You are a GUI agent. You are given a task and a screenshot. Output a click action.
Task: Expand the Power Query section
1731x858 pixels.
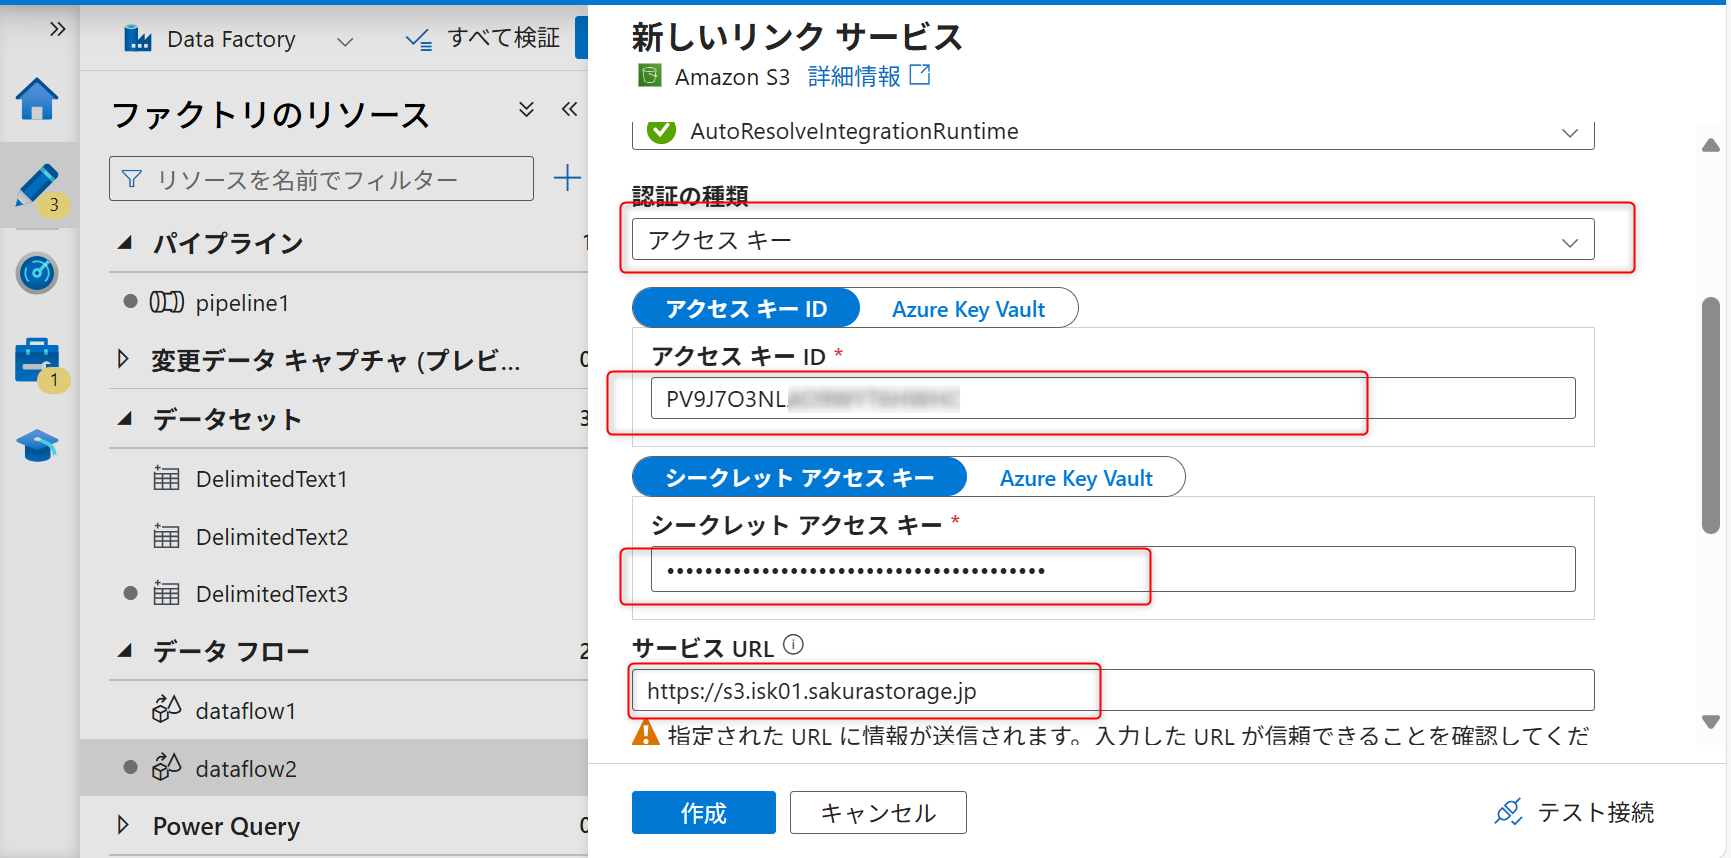[123, 825]
